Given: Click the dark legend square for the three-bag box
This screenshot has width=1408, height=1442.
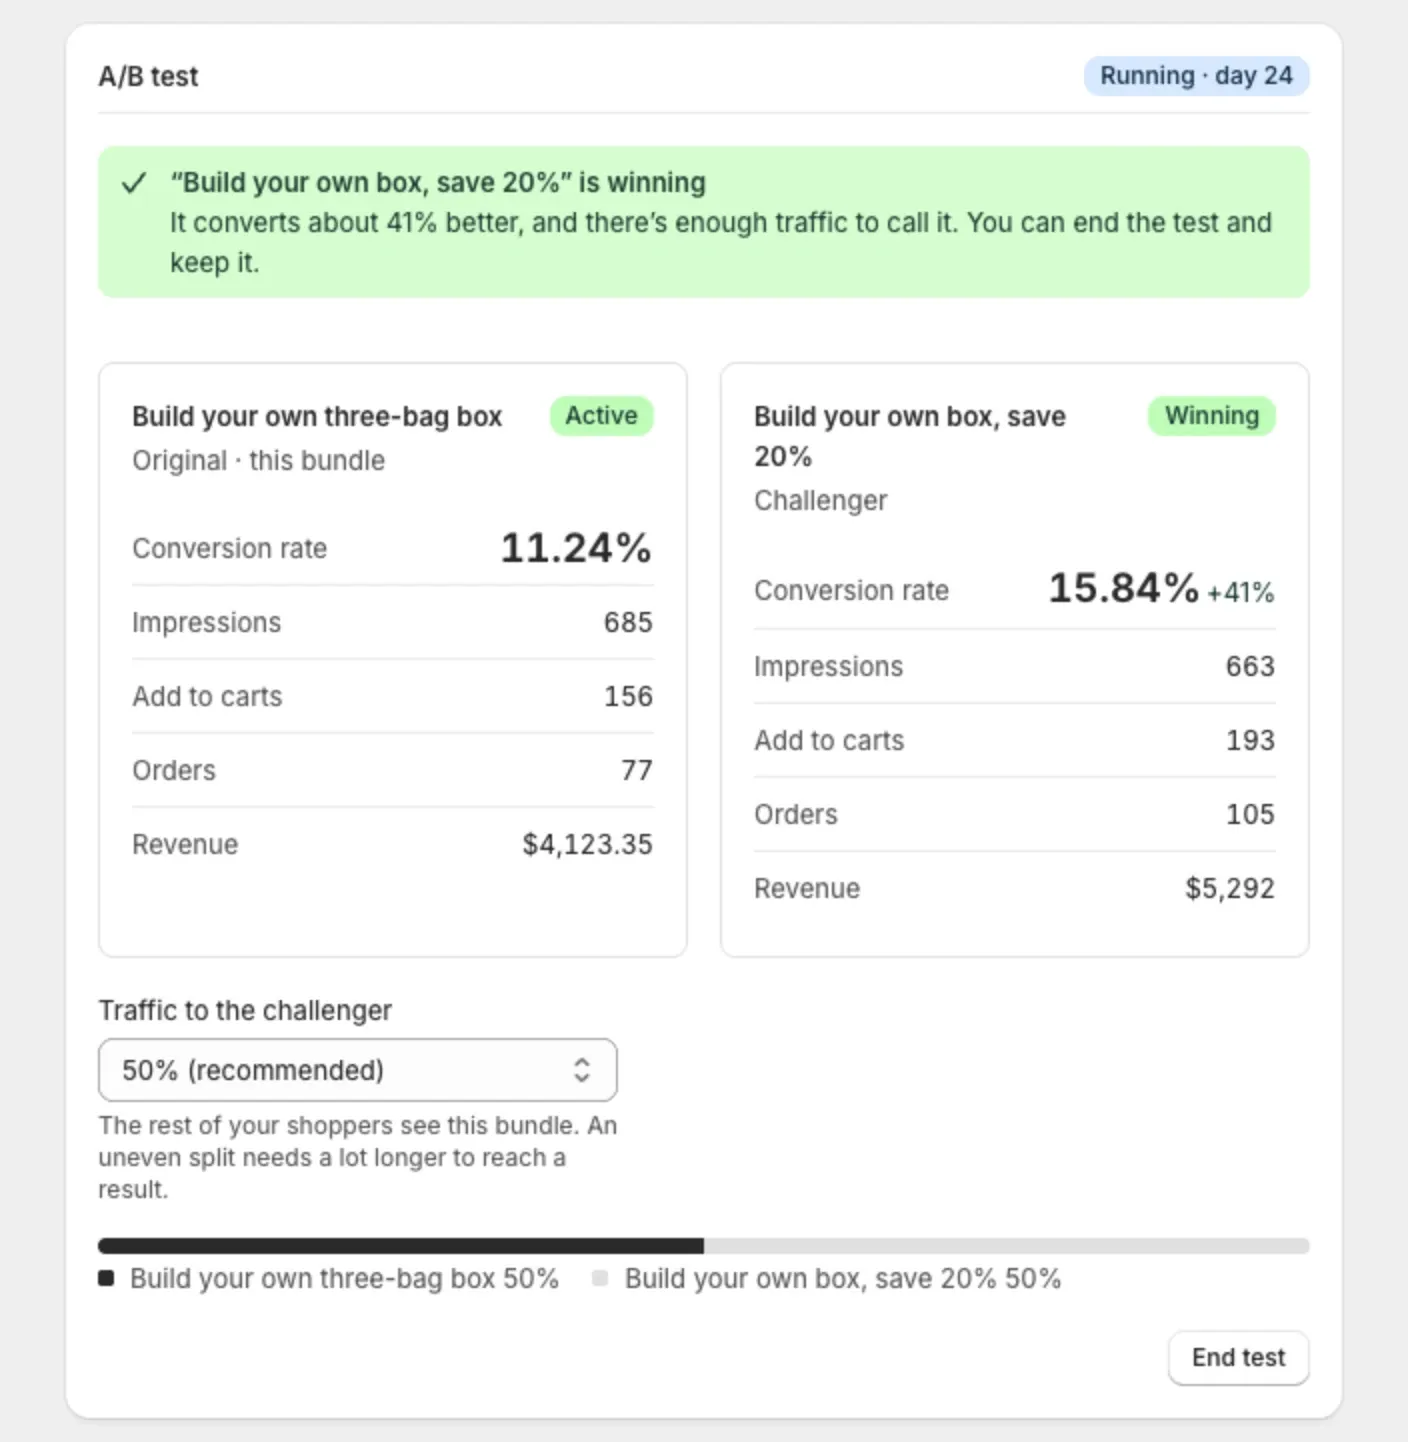Looking at the screenshot, I should (106, 1278).
